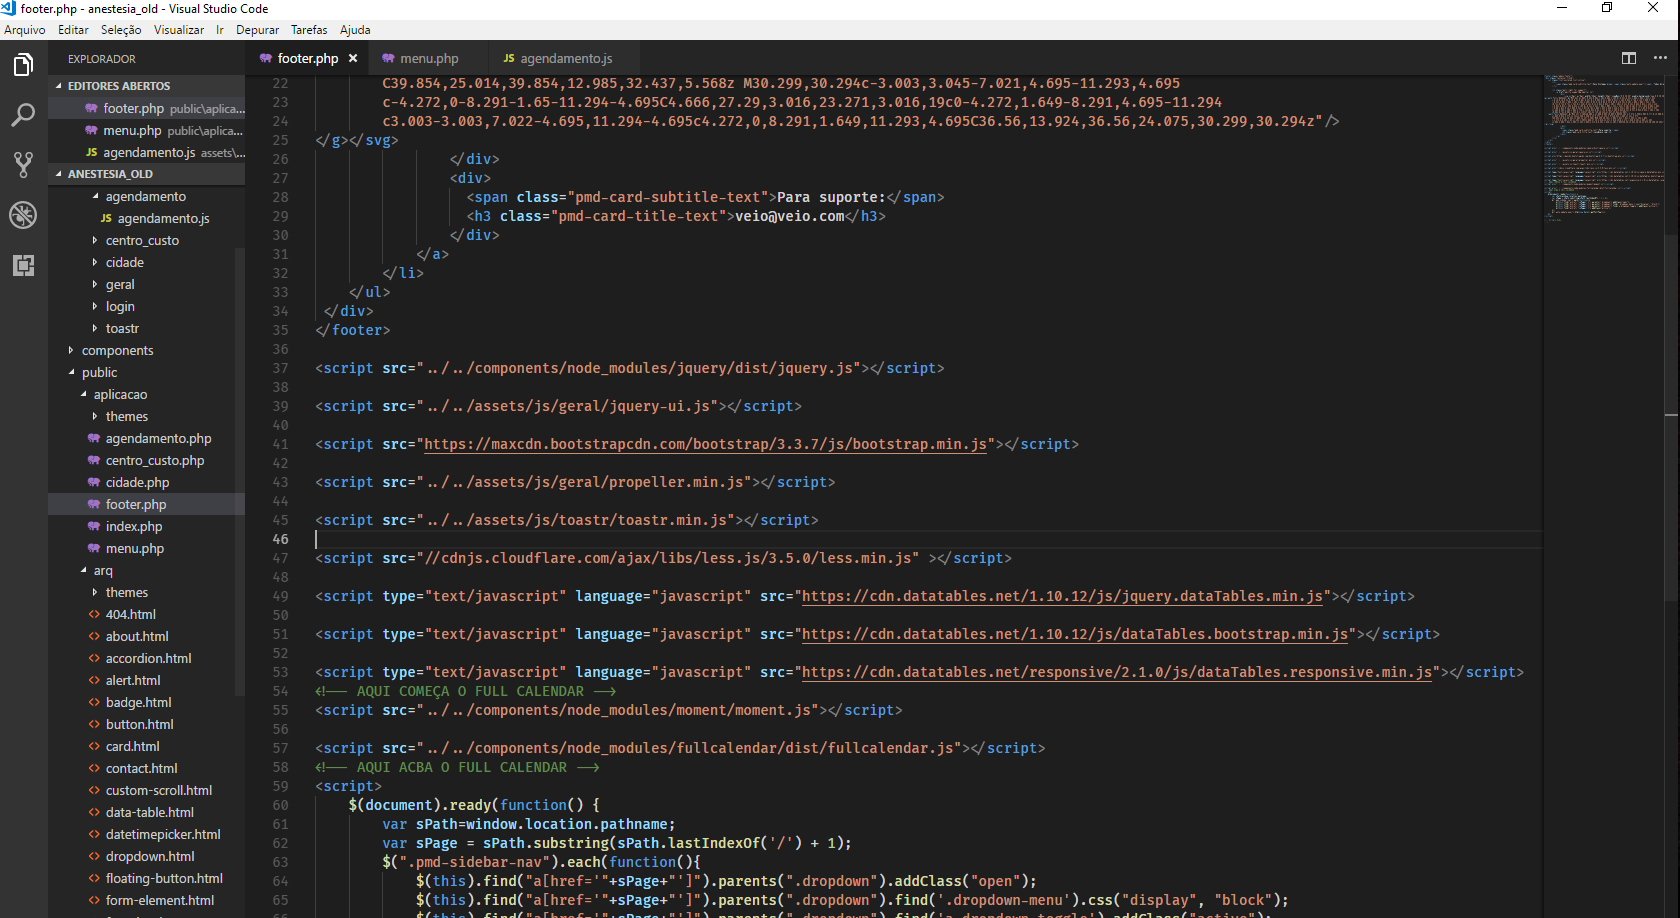The image size is (1680, 918).
Task: Click the PHP icon of footer.php tab
Action: 265,58
